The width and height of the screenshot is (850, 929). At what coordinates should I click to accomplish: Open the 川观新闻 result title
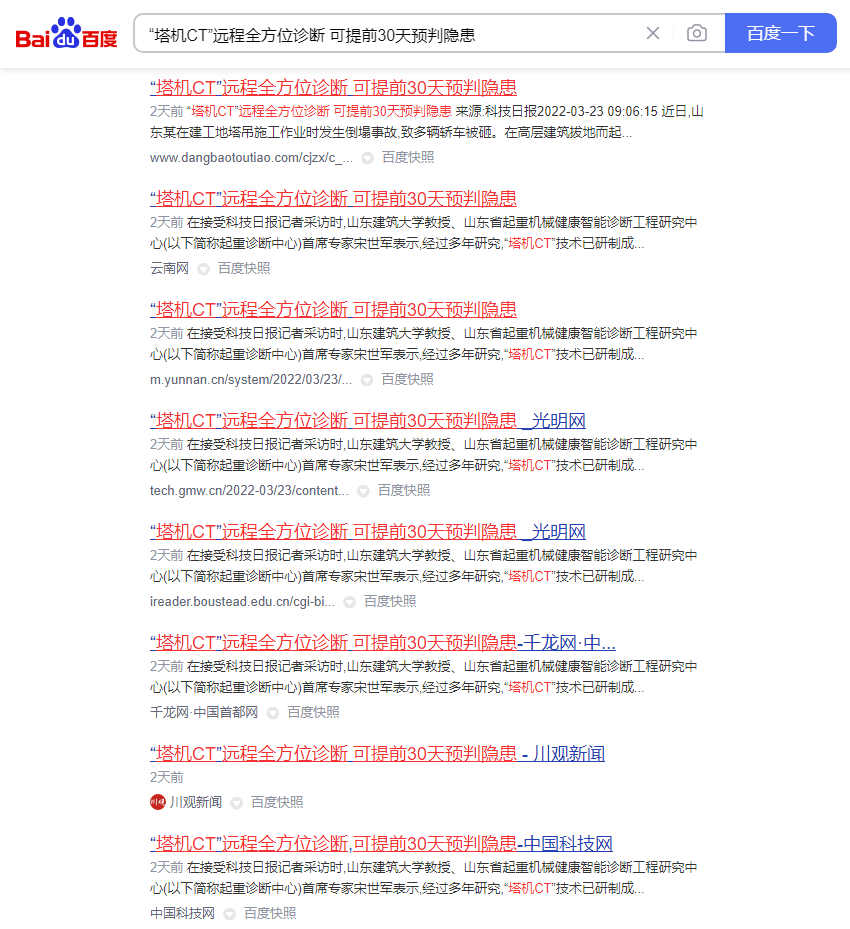tap(377, 754)
